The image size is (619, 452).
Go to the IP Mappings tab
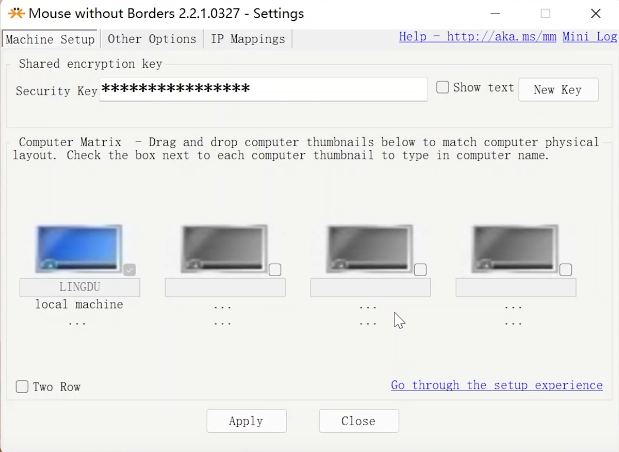point(247,39)
